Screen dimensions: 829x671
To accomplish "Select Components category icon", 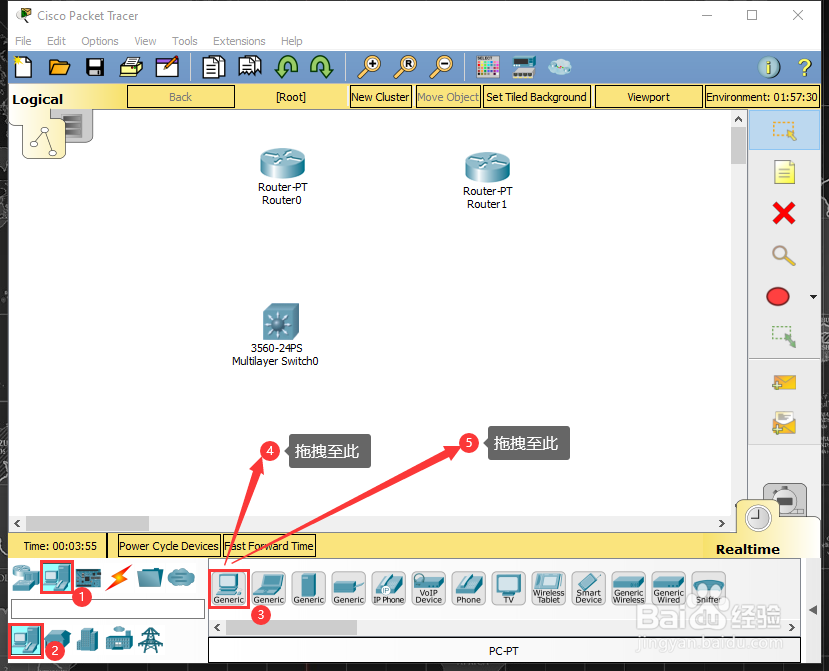I will click(x=88, y=577).
